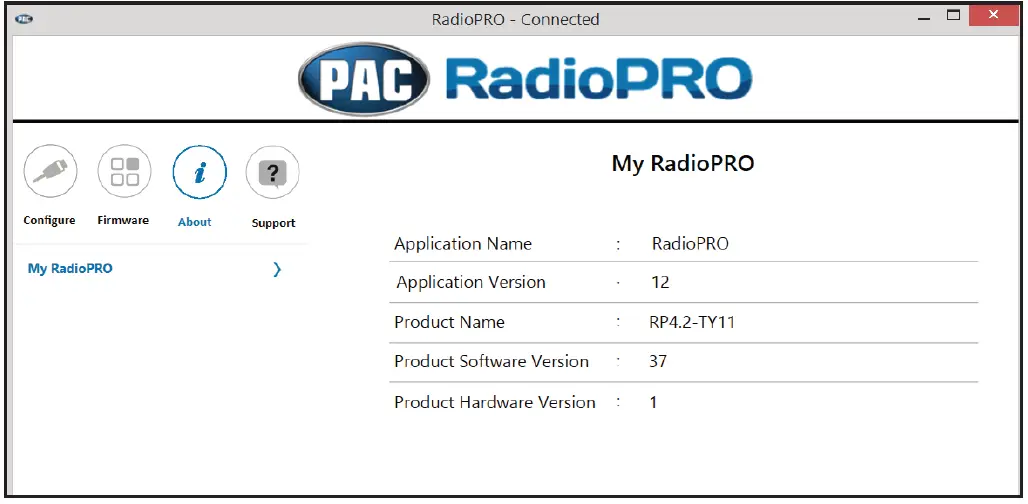The width and height of the screenshot is (1028, 504).
Task: Minimize the RadioPRO window
Action: (924, 19)
